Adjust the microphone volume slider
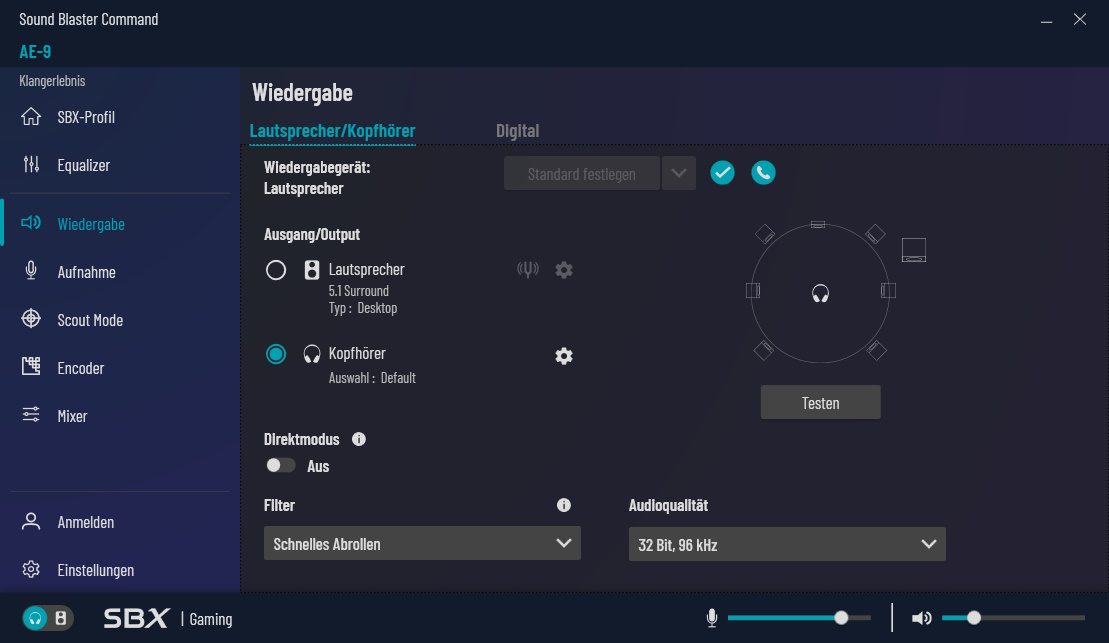This screenshot has width=1109, height=643. (799, 618)
